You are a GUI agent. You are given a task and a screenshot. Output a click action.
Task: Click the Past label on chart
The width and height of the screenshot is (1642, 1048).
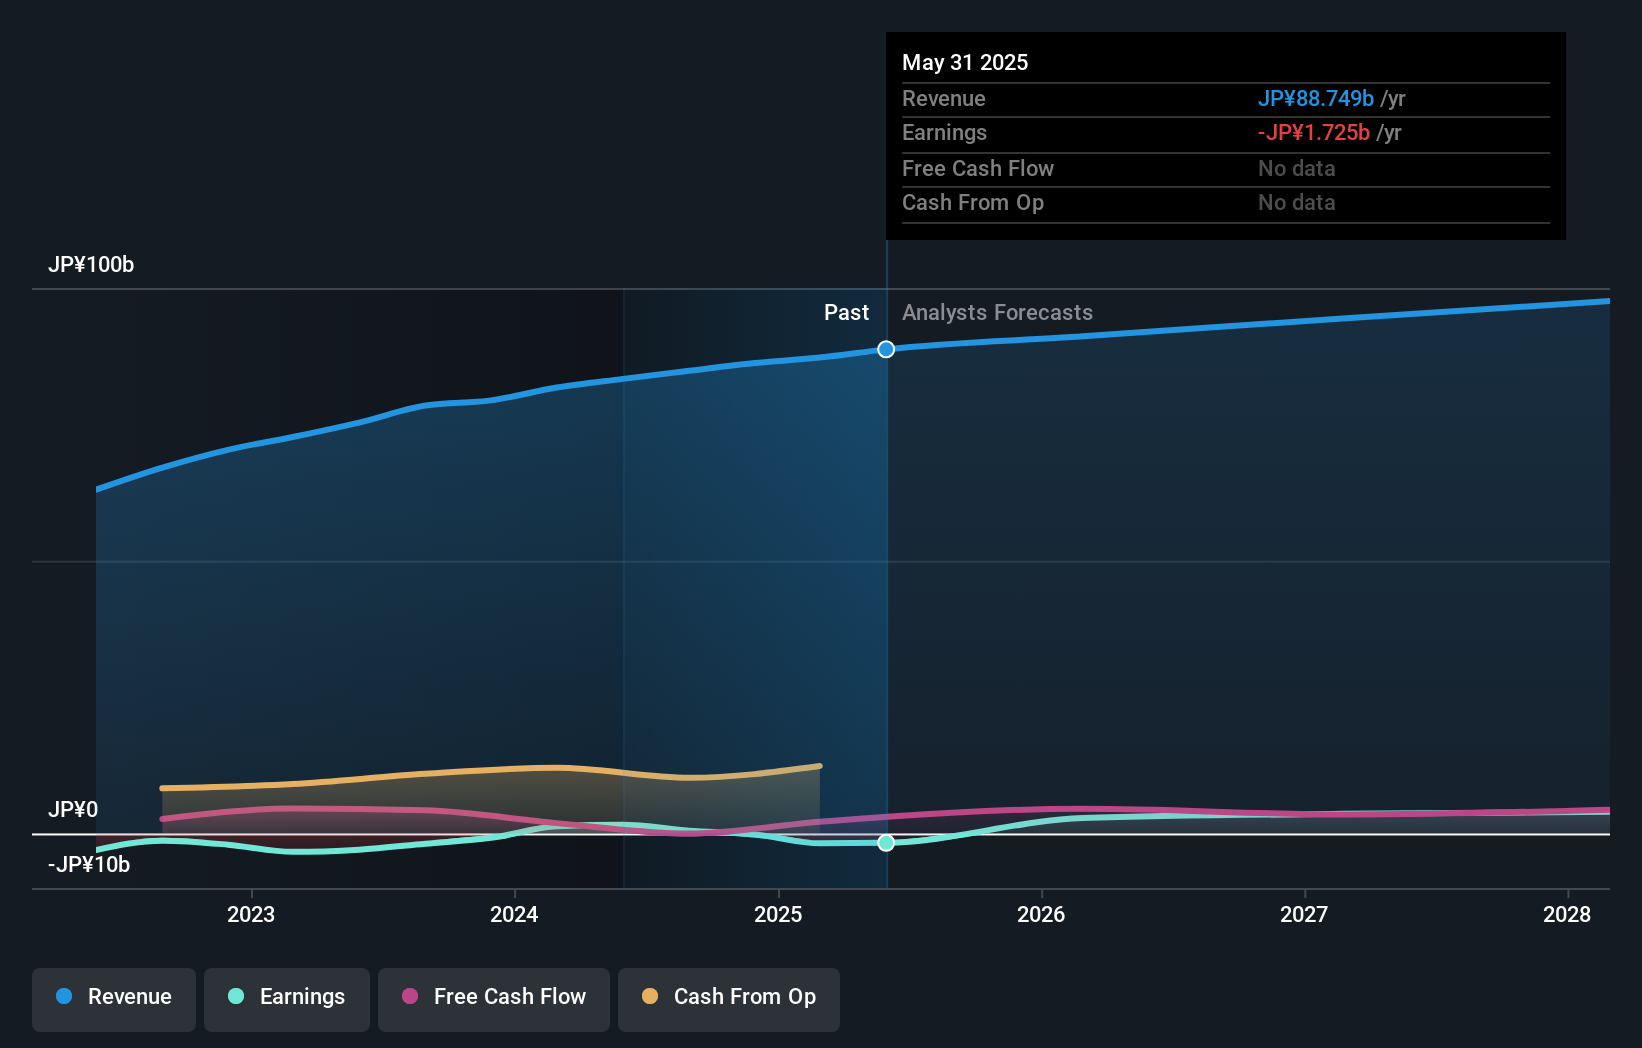coord(846,313)
